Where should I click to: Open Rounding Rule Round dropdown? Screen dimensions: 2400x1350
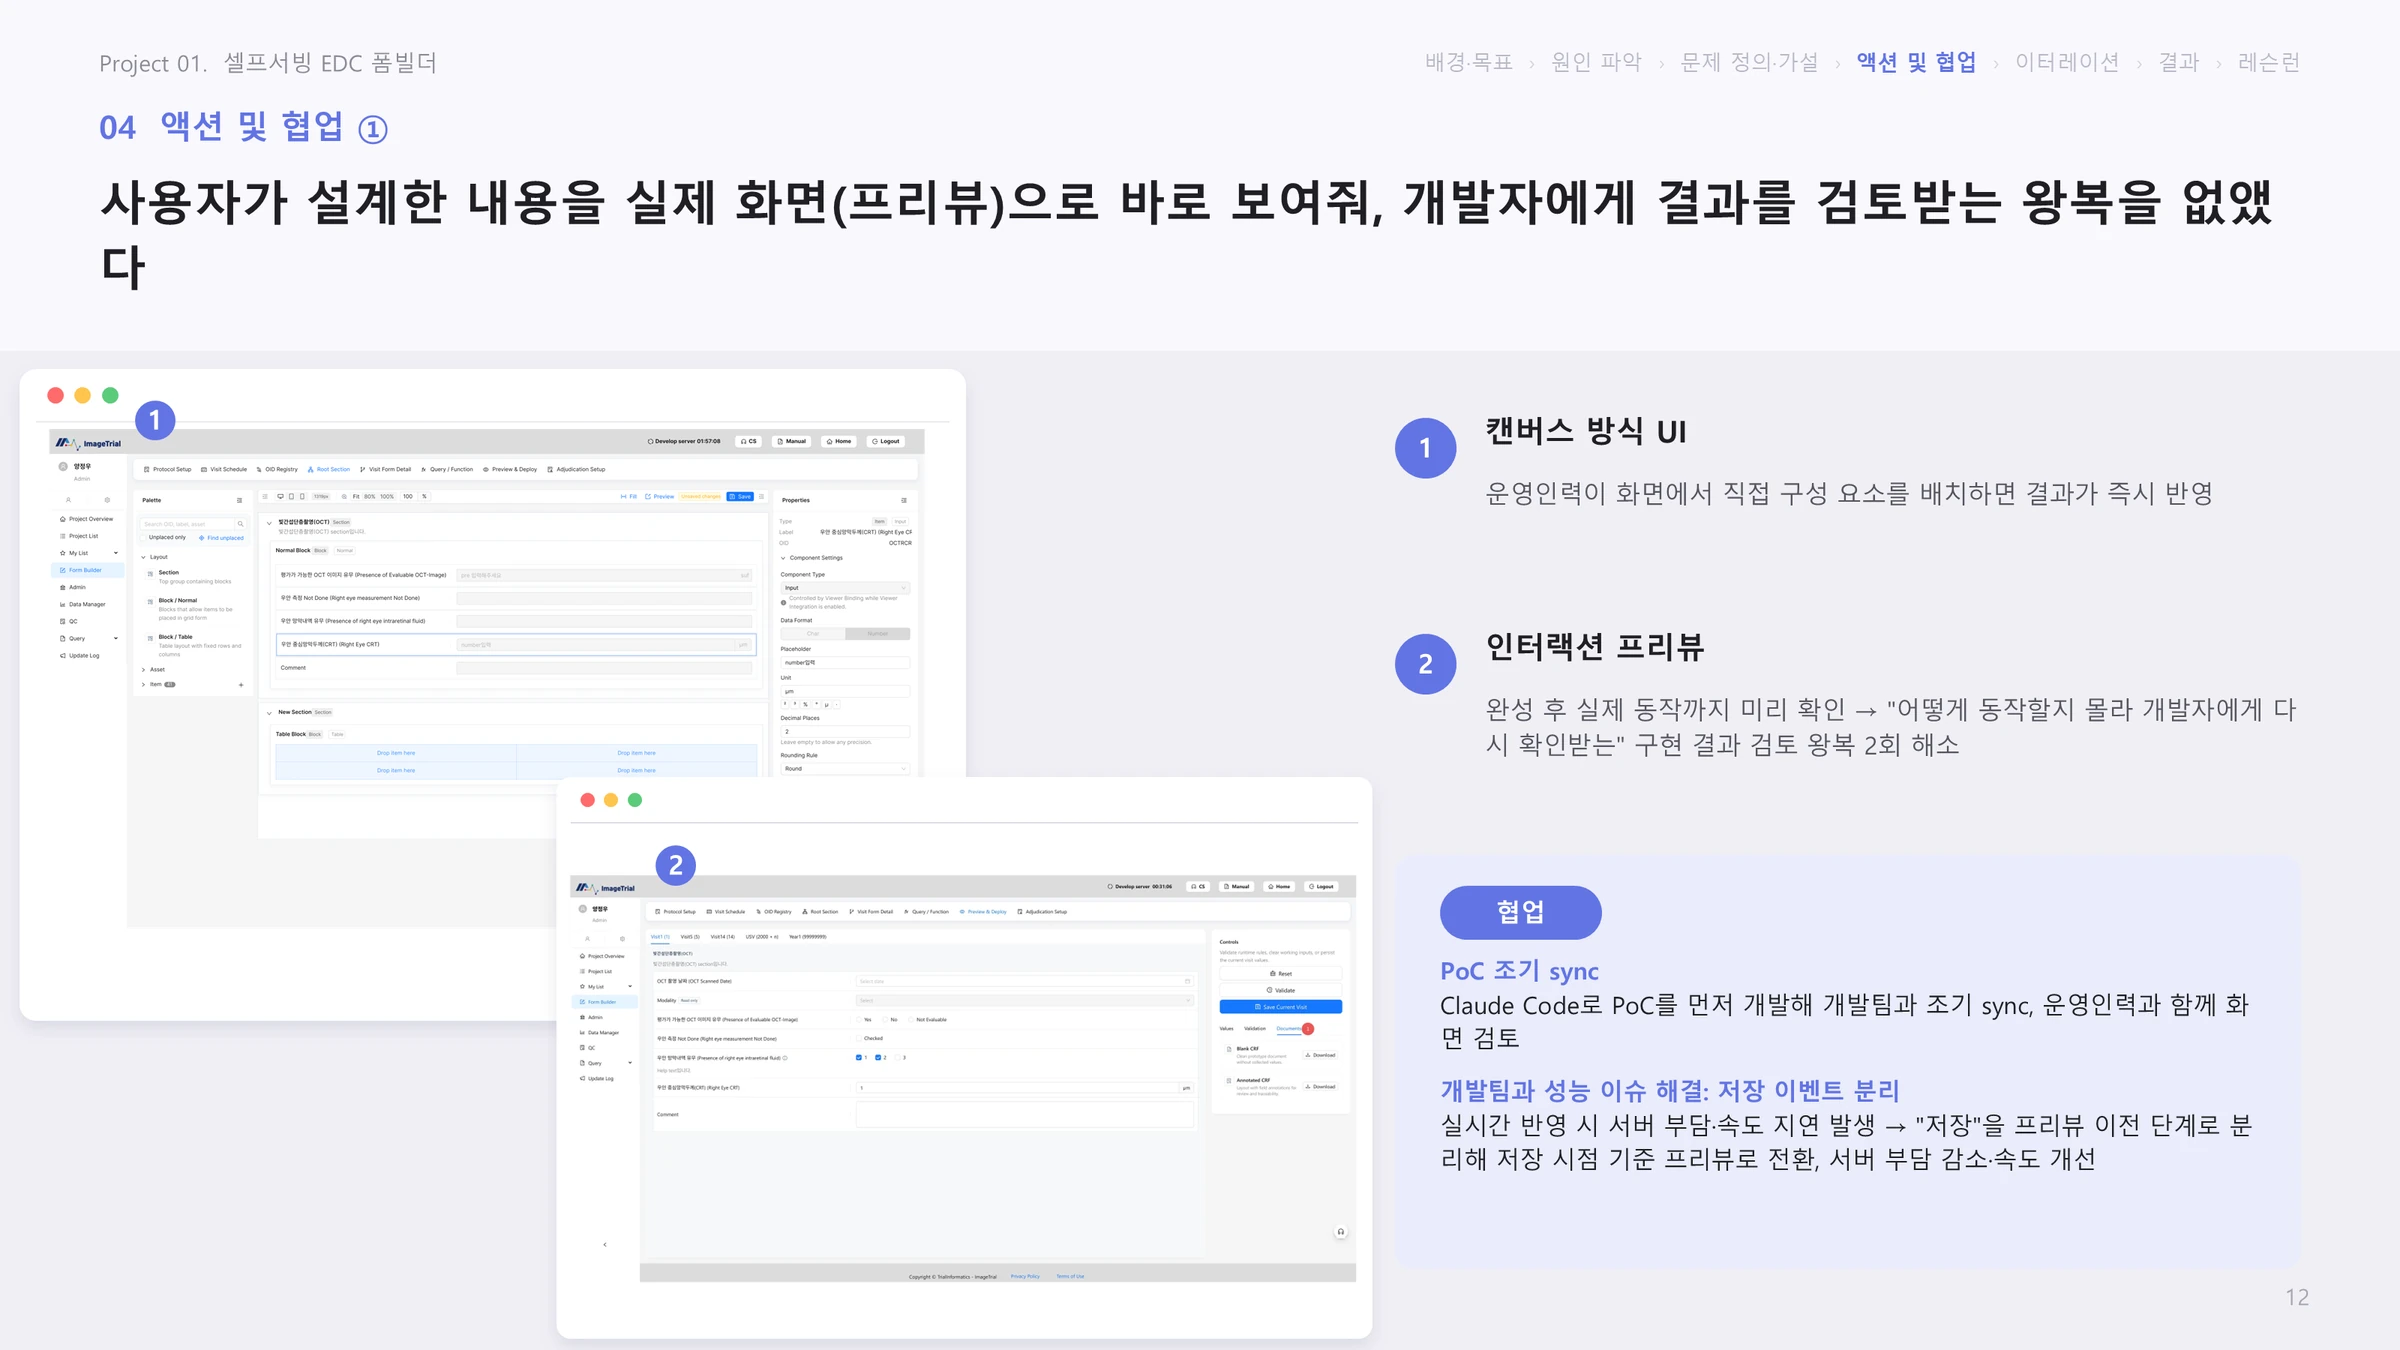[845, 769]
